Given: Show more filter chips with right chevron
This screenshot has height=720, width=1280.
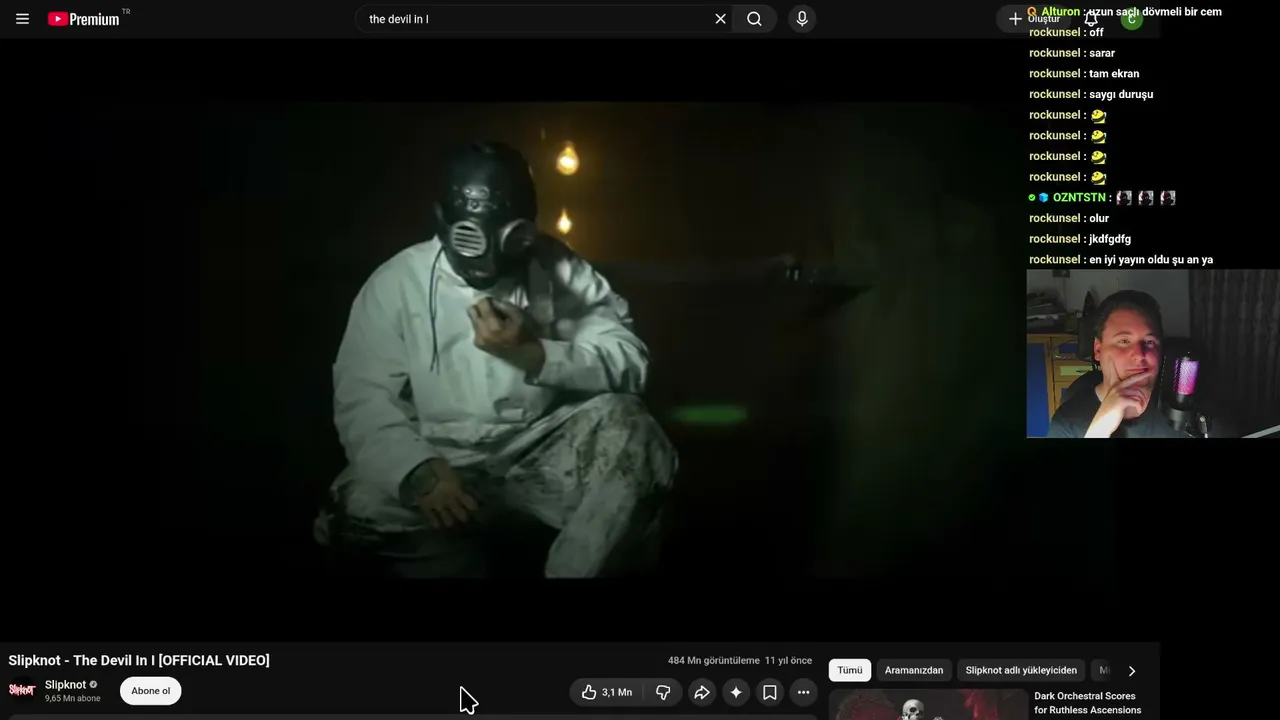Looking at the screenshot, I should point(1132,671).
